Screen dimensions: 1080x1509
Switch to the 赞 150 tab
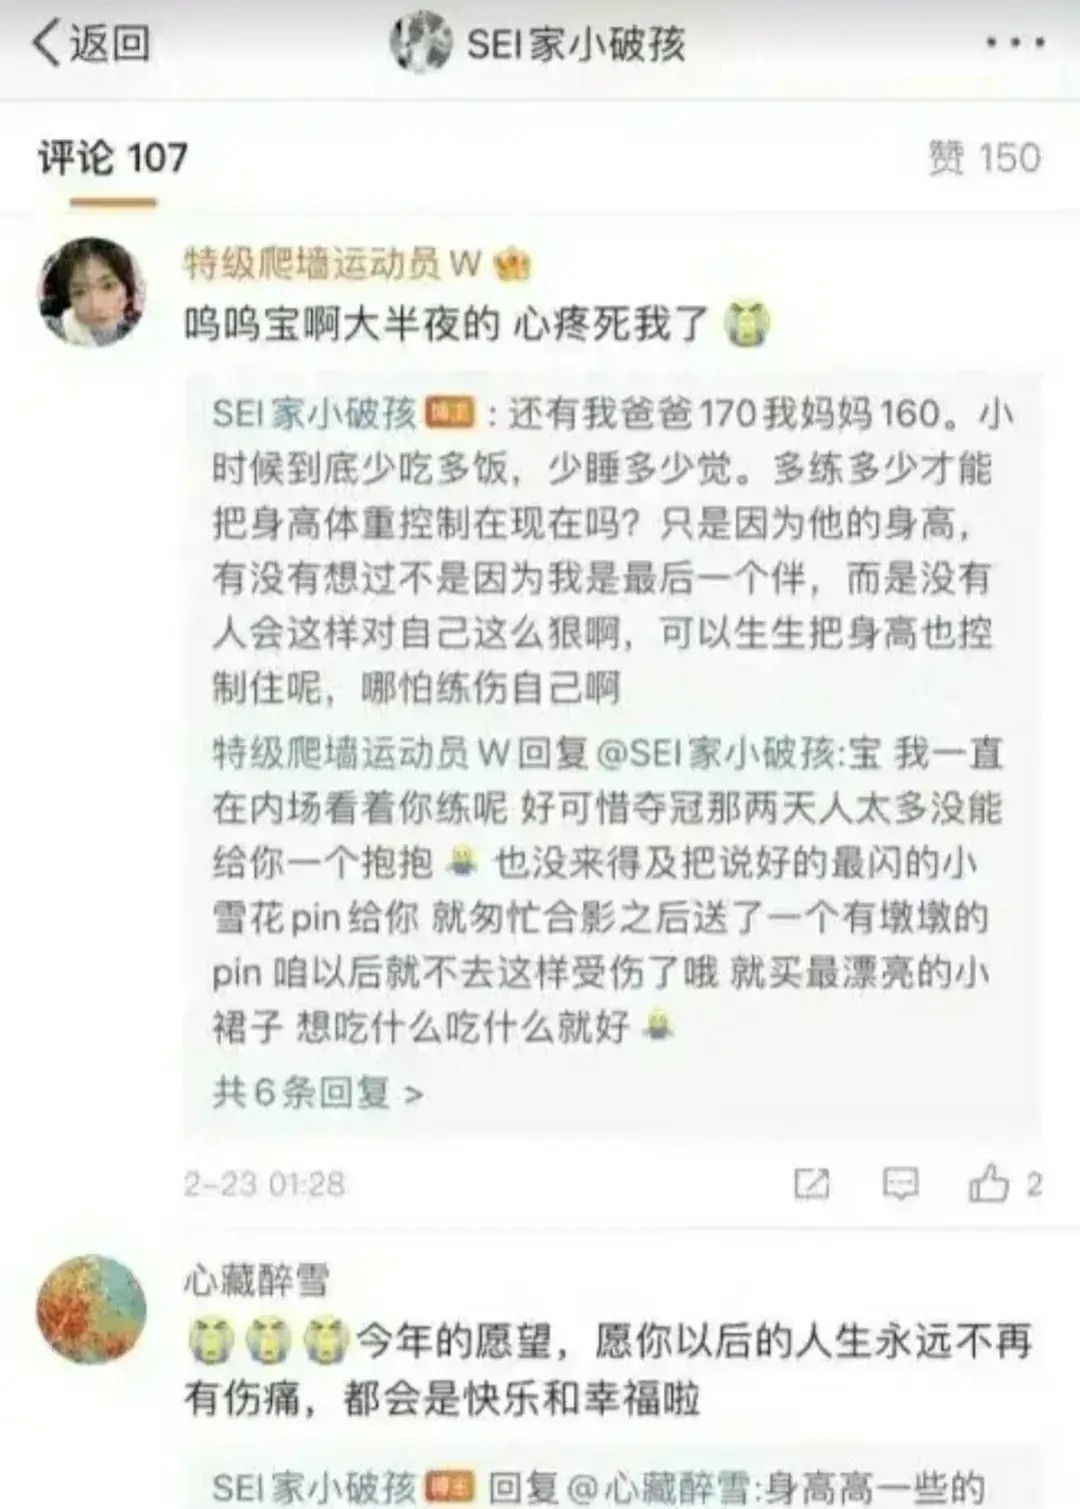pyautogui.click(x=984, y=158)
